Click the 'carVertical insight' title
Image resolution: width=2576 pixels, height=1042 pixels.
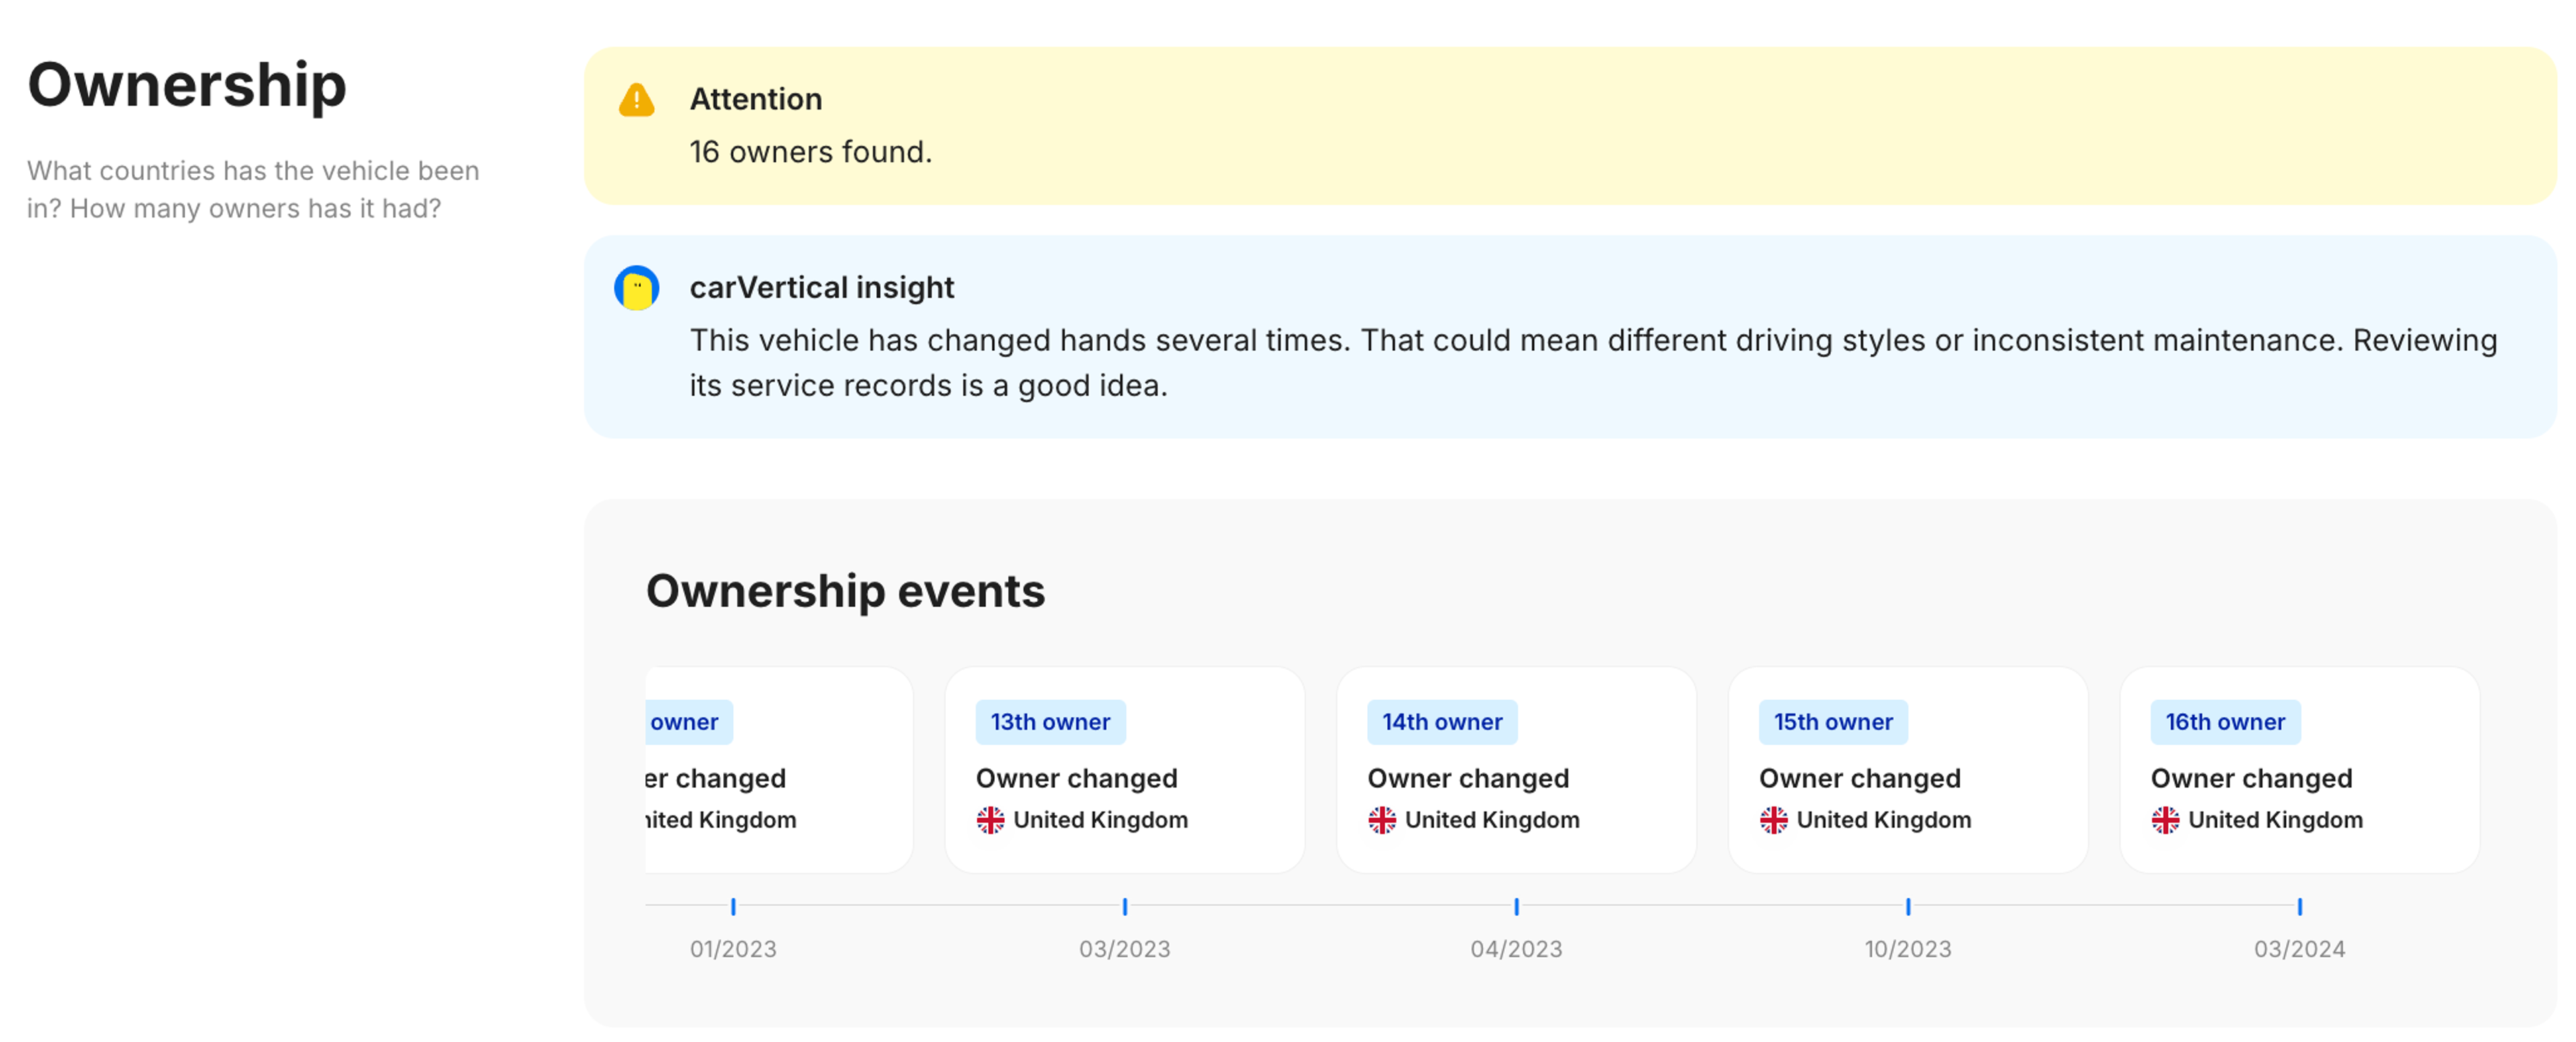pyautogui.click(x=821, y=288)
